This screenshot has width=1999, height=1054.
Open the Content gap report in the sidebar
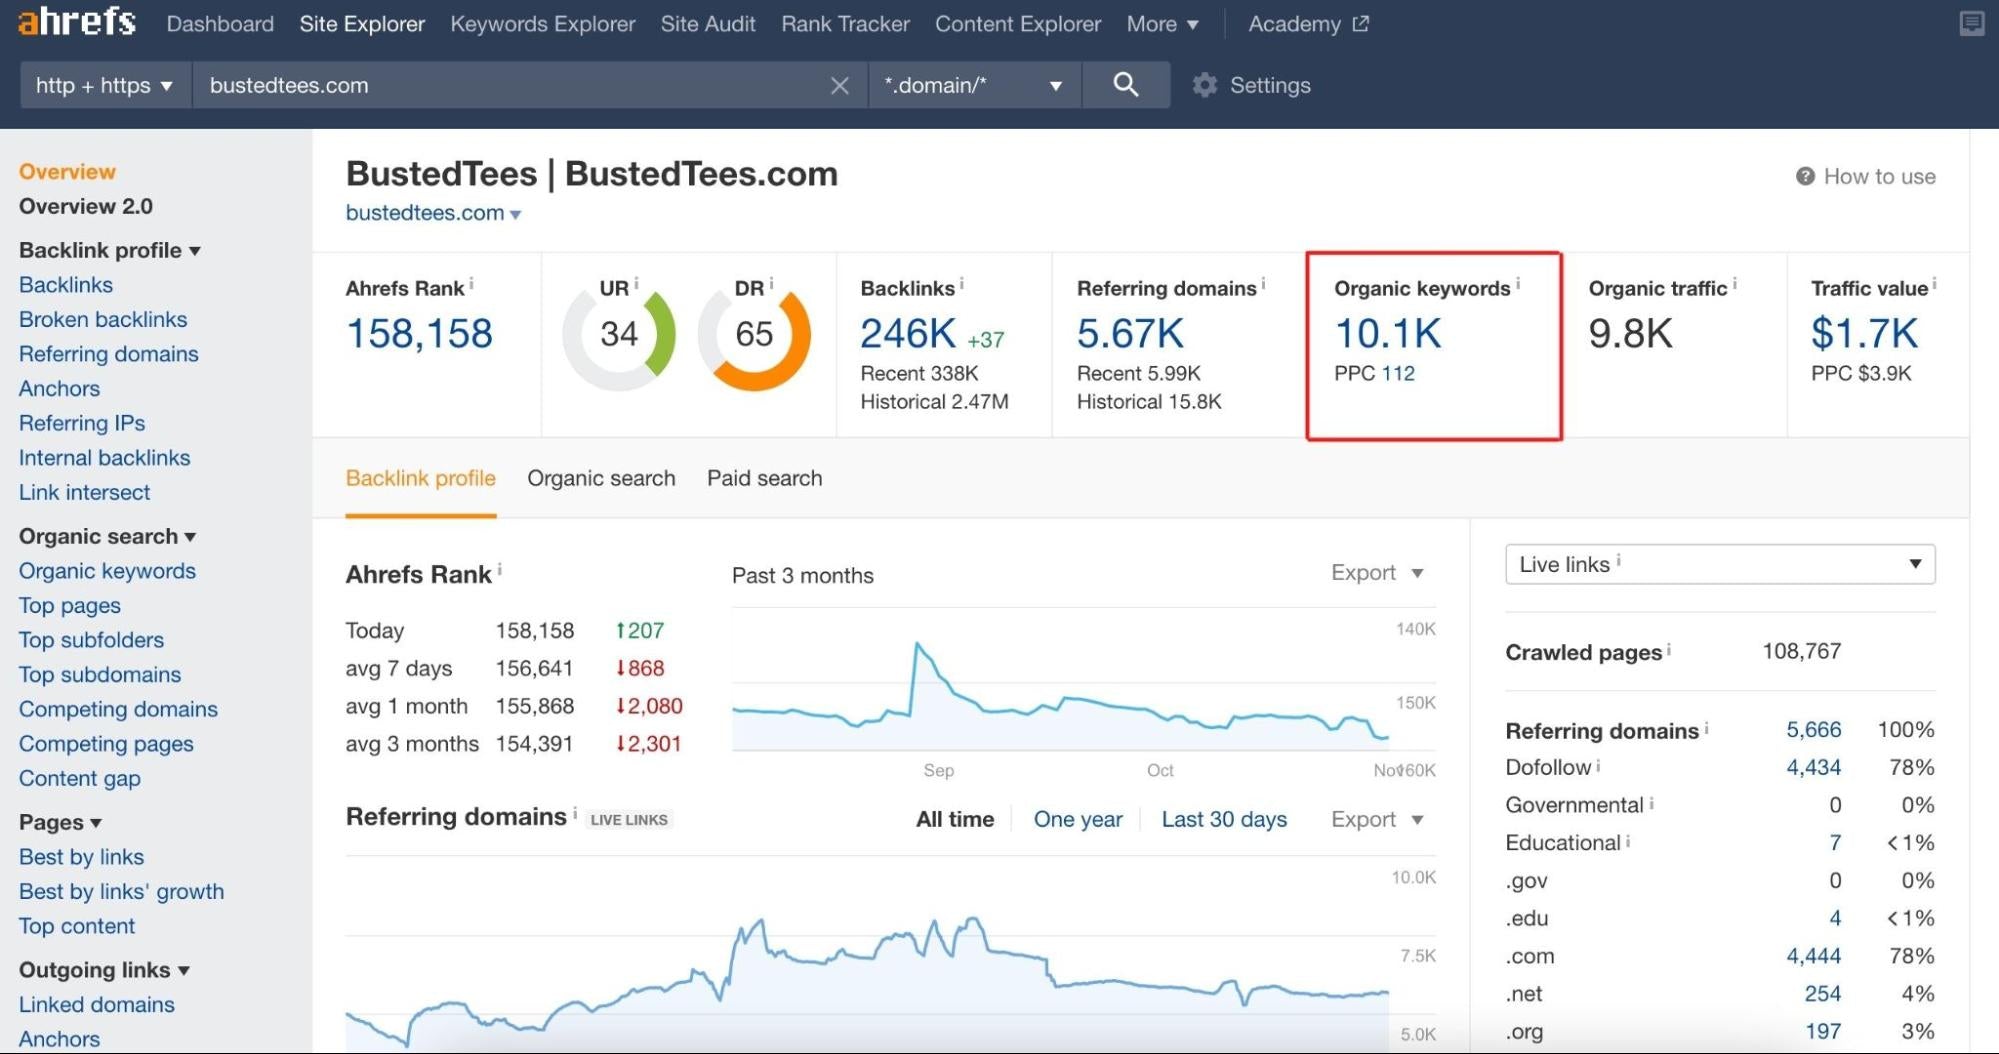coord(79,778)
